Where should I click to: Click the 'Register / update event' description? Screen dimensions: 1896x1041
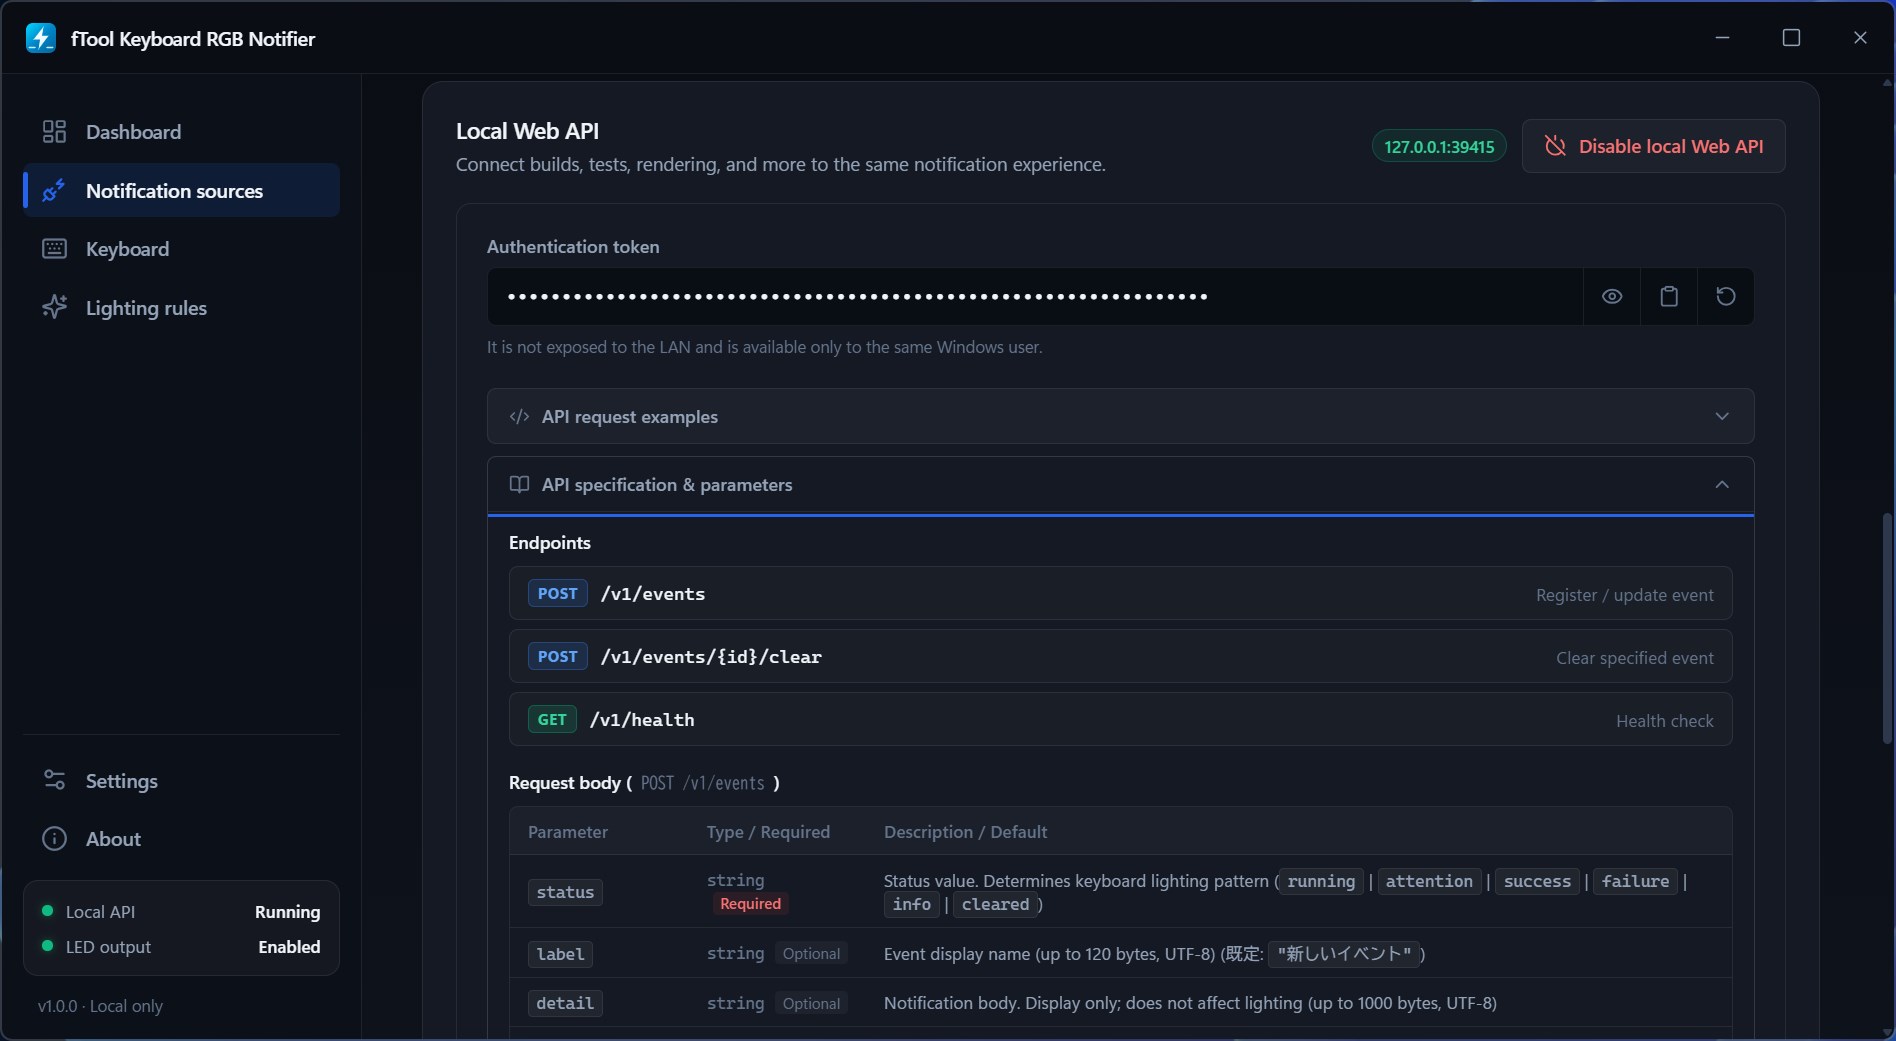point(1624,595)
